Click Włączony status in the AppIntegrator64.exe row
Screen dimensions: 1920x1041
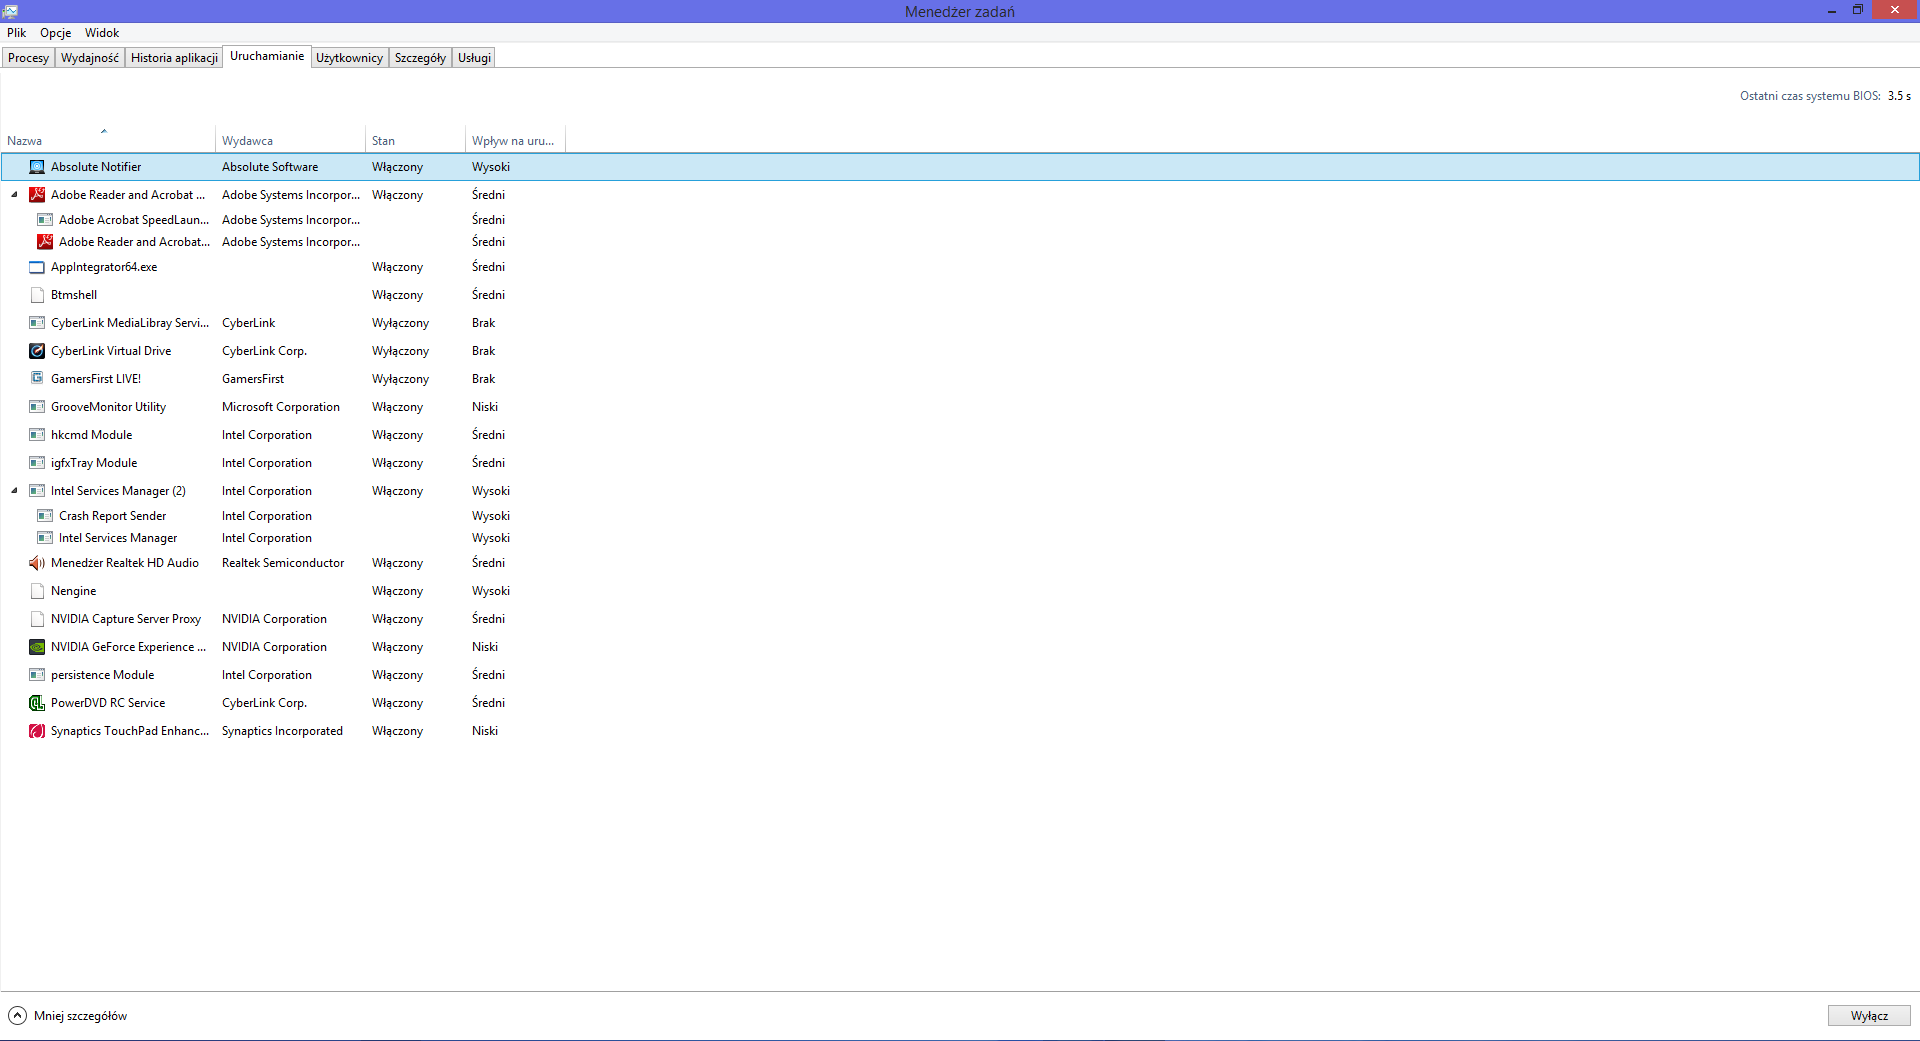coord(397,267)
